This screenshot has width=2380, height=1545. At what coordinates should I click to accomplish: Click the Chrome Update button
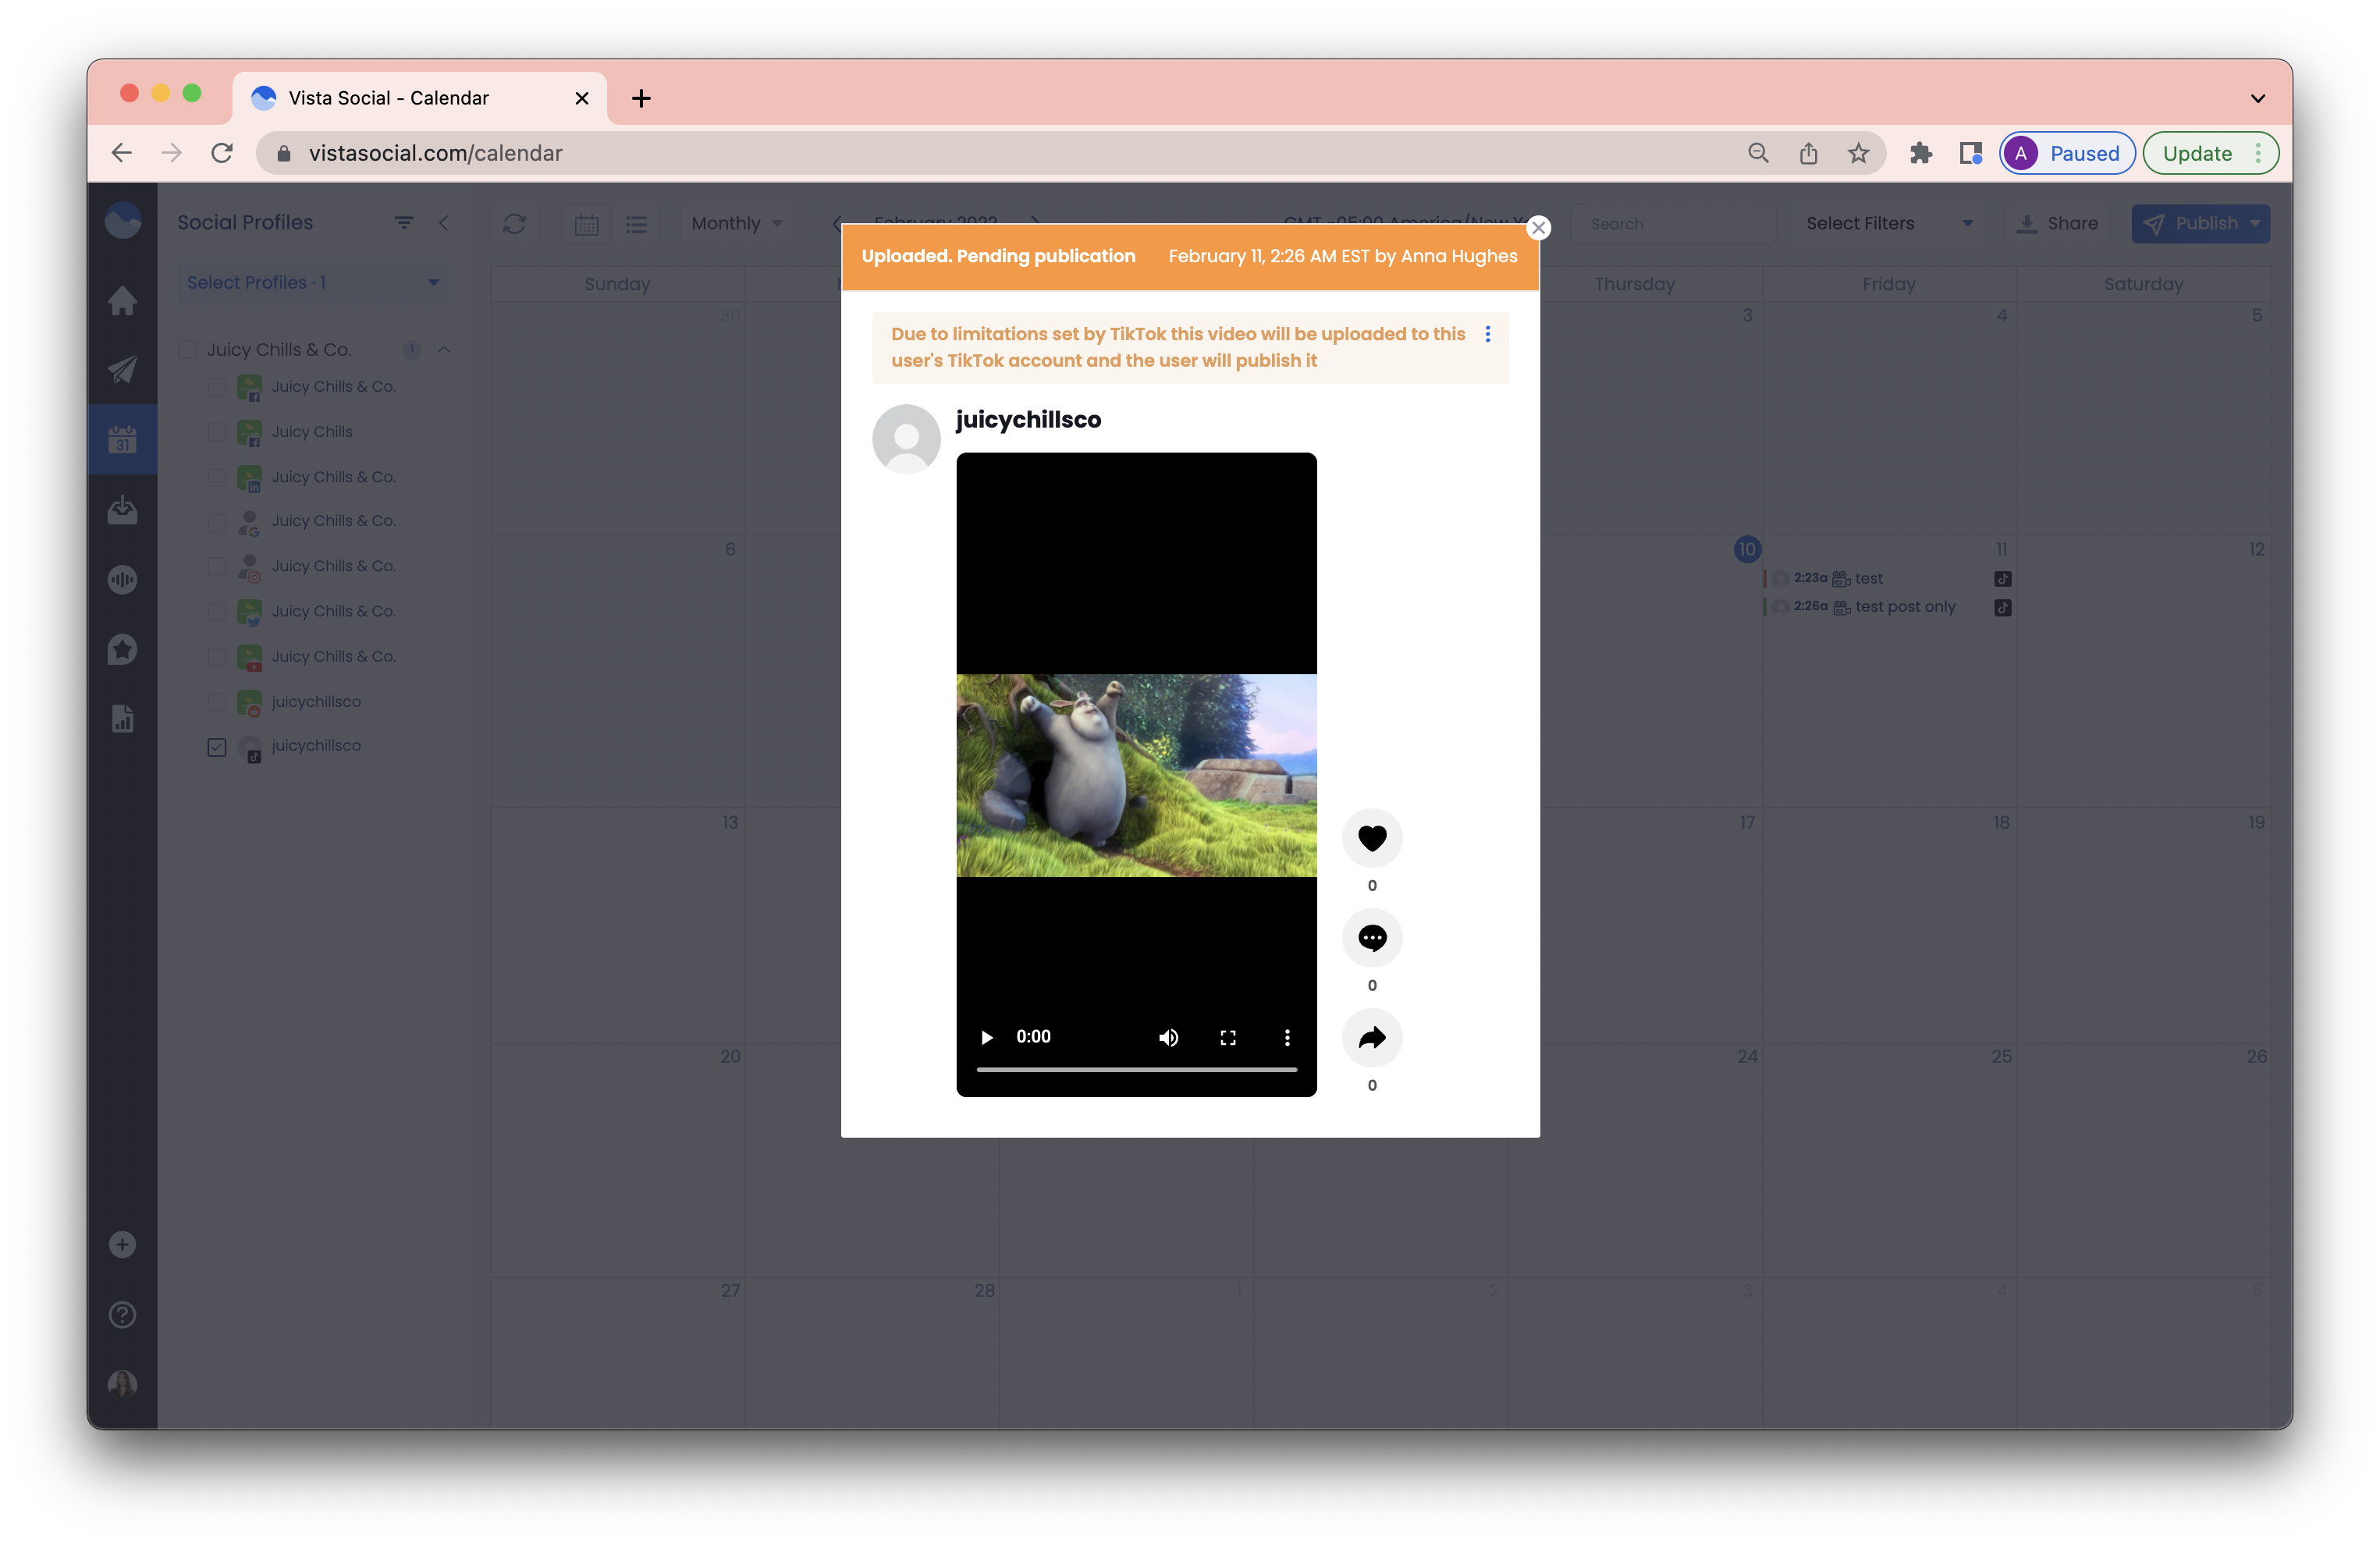pos(2210,153)
